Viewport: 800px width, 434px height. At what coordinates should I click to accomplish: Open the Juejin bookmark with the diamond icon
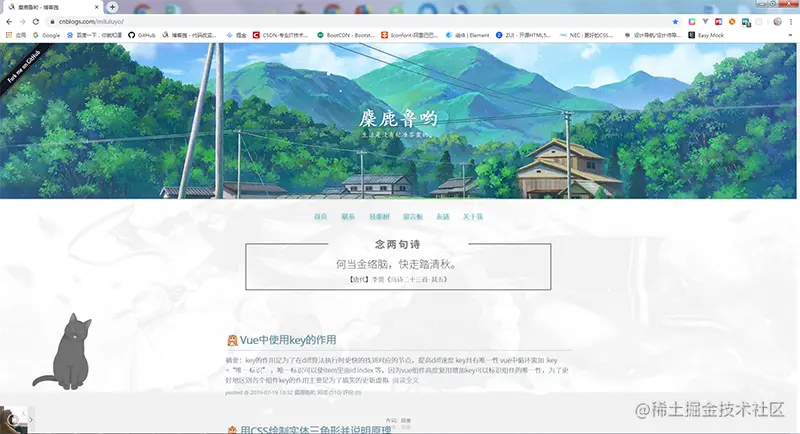[236, 35]
